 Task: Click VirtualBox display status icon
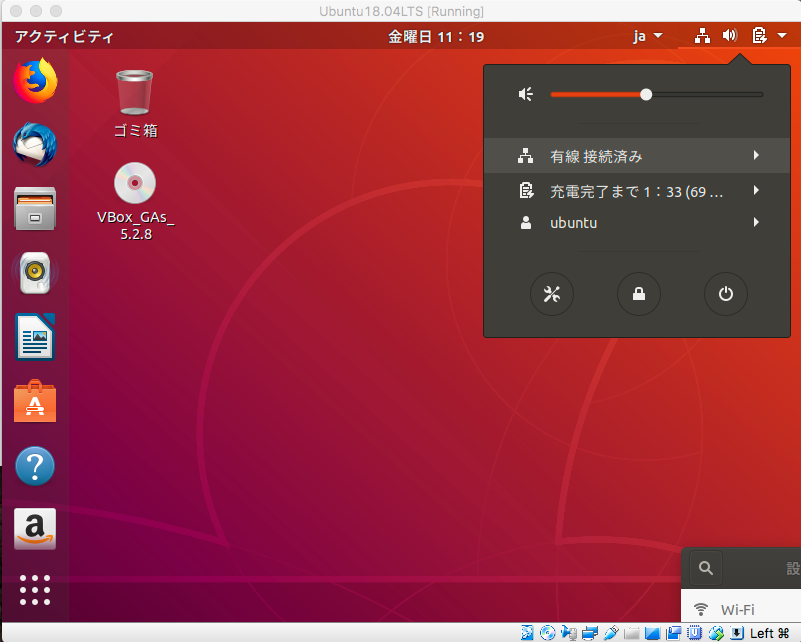tap(653, 633)
